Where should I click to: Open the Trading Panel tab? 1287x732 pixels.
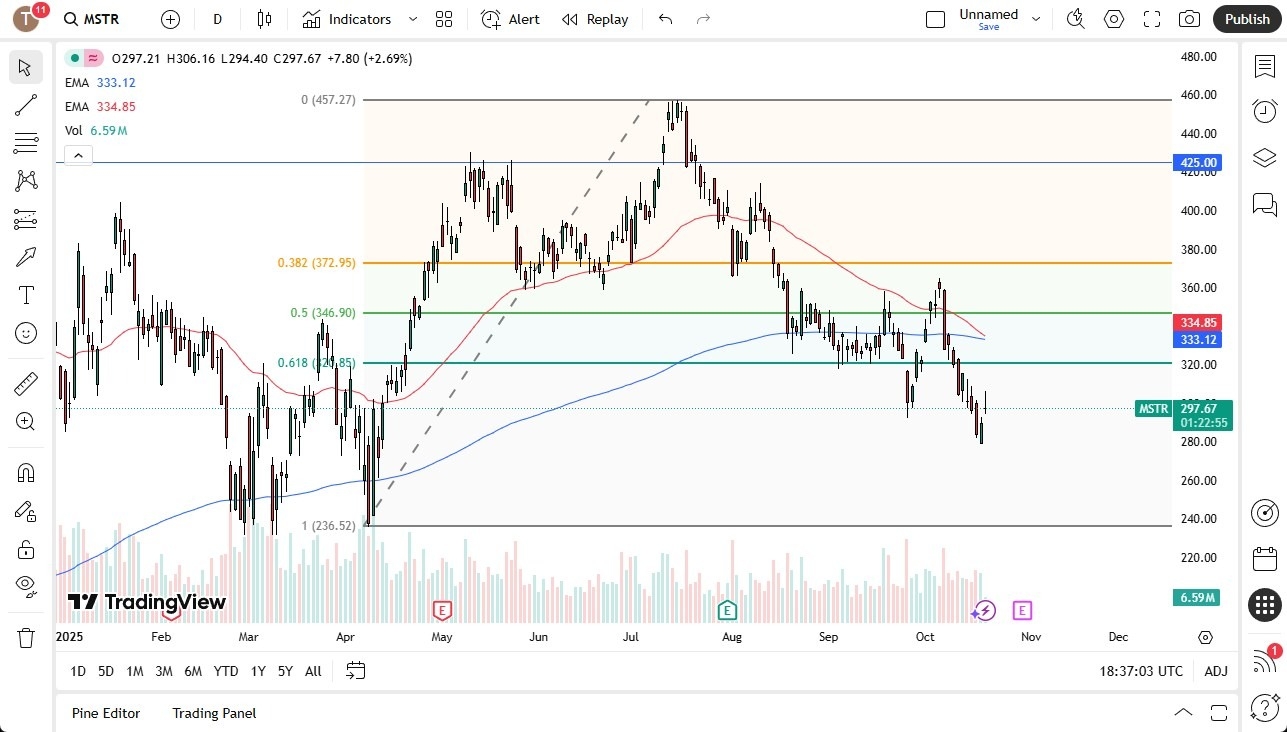point(213,713)
